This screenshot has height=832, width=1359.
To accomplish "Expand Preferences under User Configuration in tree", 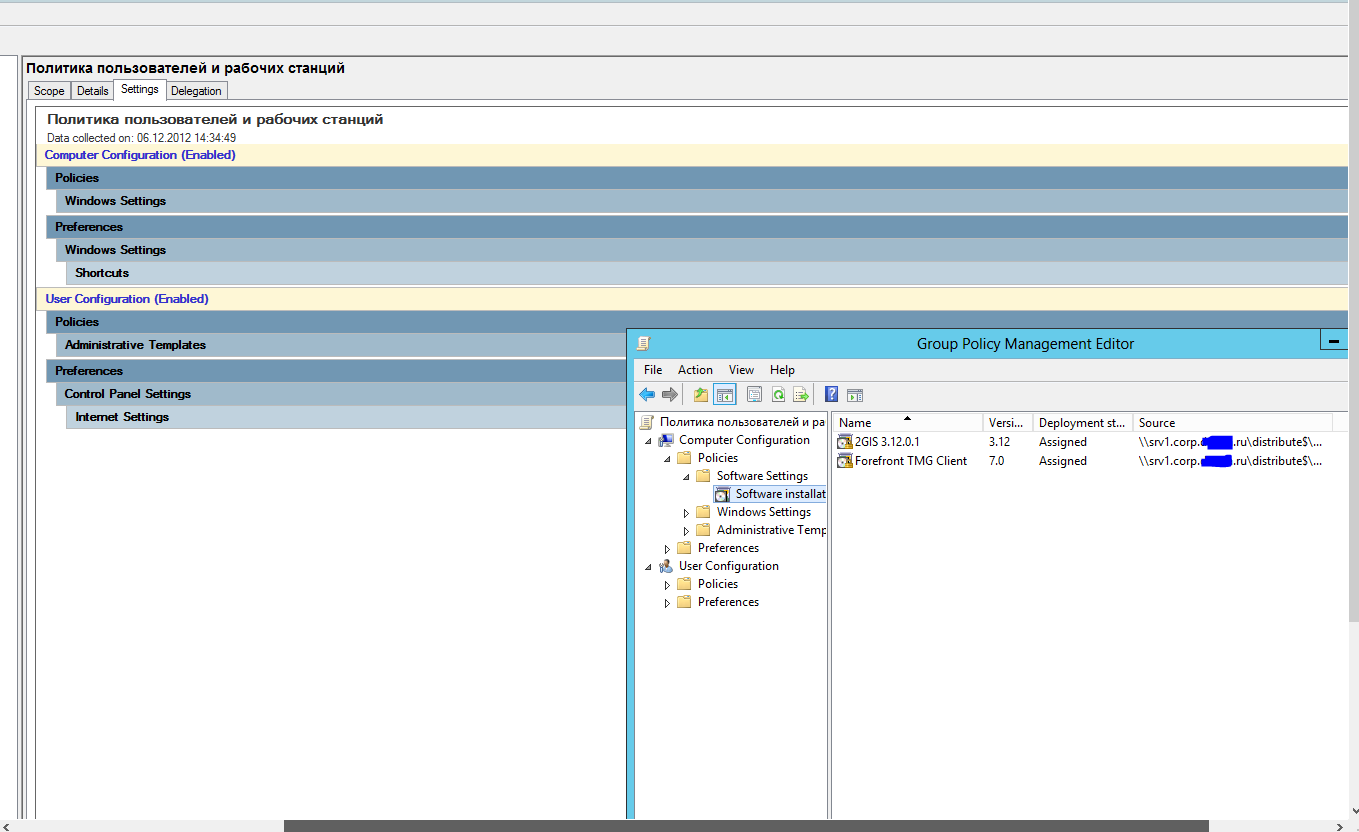I will pos(667,603).
